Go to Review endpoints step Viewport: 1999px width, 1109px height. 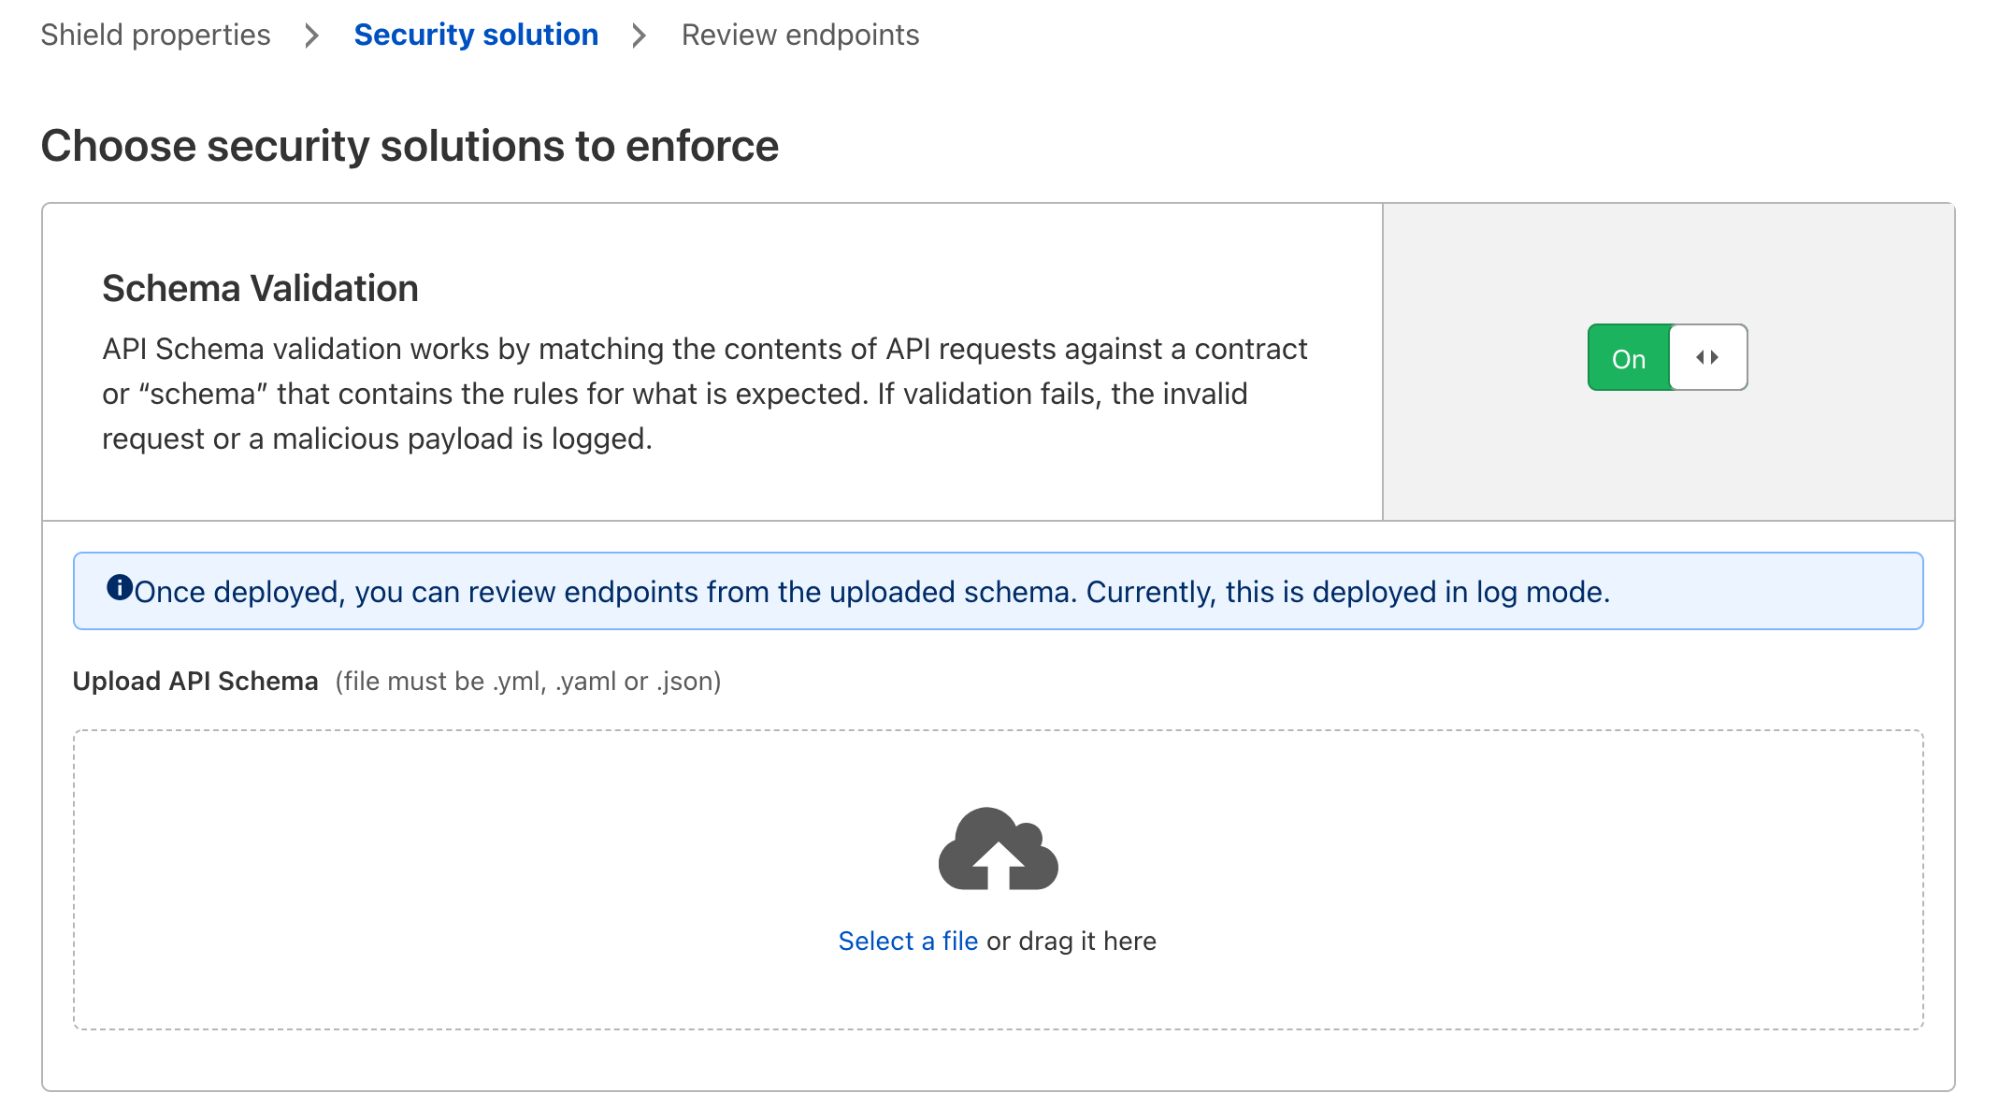tap(799, 35)
